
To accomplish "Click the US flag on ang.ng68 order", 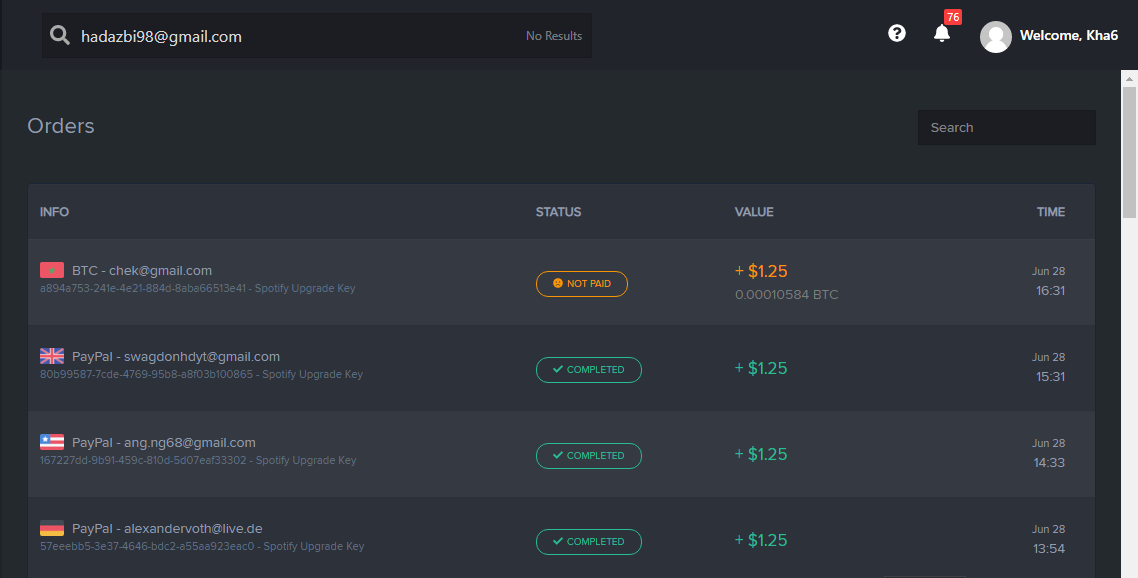I will [x=52, y=441].
